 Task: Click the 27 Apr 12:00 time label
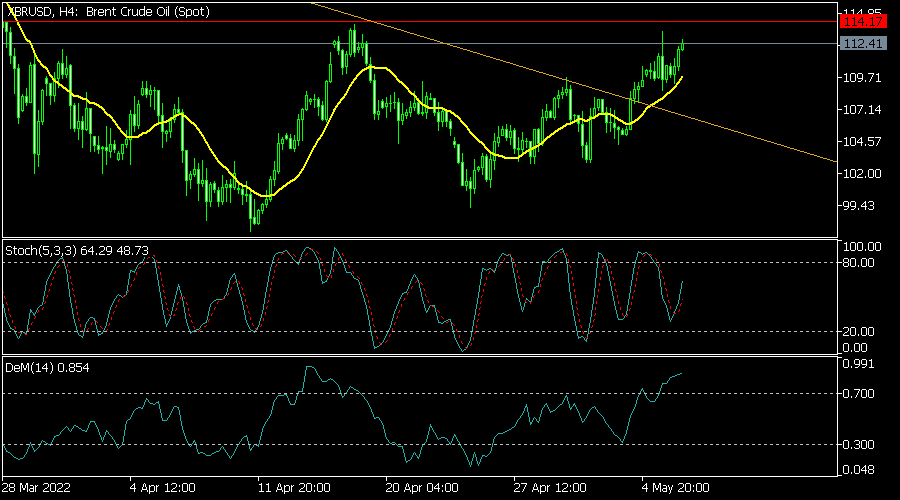tap(550, 488)
